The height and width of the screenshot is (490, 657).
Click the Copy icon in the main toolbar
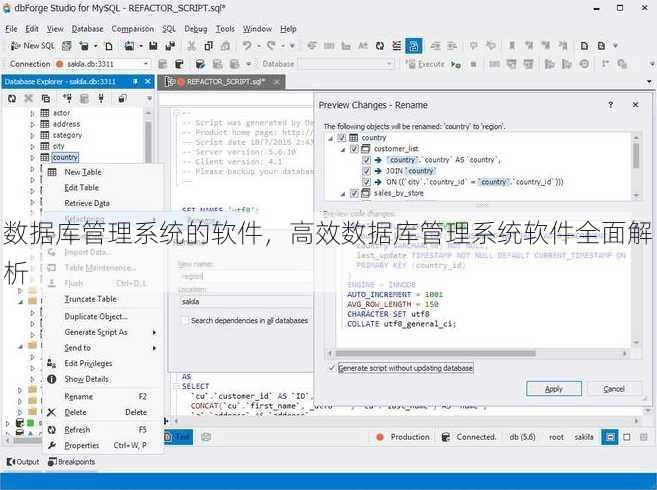pyautogui.click(x=208, y=46)
